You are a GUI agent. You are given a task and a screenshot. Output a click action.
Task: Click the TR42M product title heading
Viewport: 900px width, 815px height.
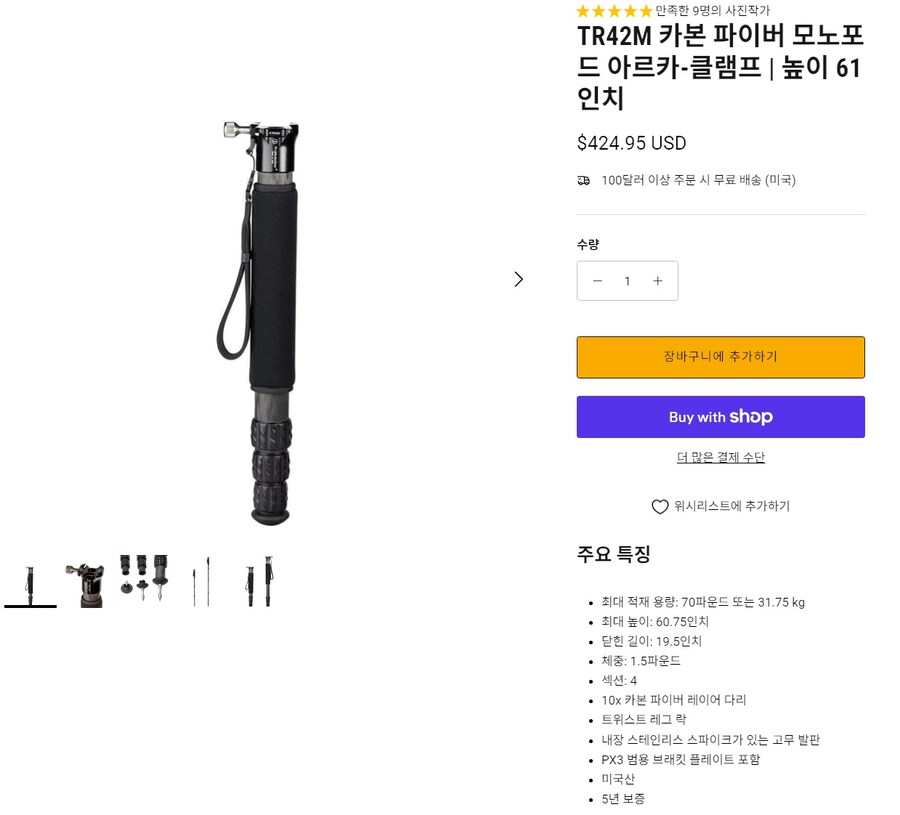[720, 68]
